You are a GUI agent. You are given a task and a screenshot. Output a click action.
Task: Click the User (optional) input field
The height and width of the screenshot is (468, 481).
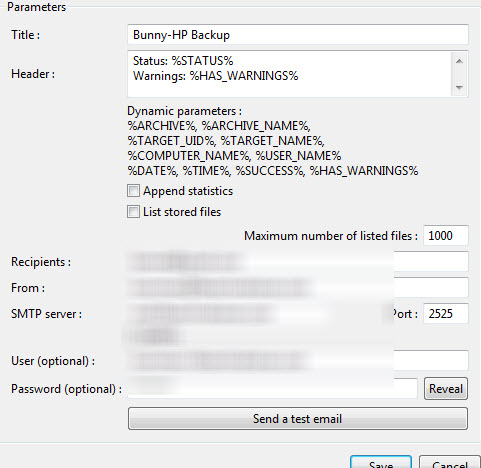pos(298,360)
